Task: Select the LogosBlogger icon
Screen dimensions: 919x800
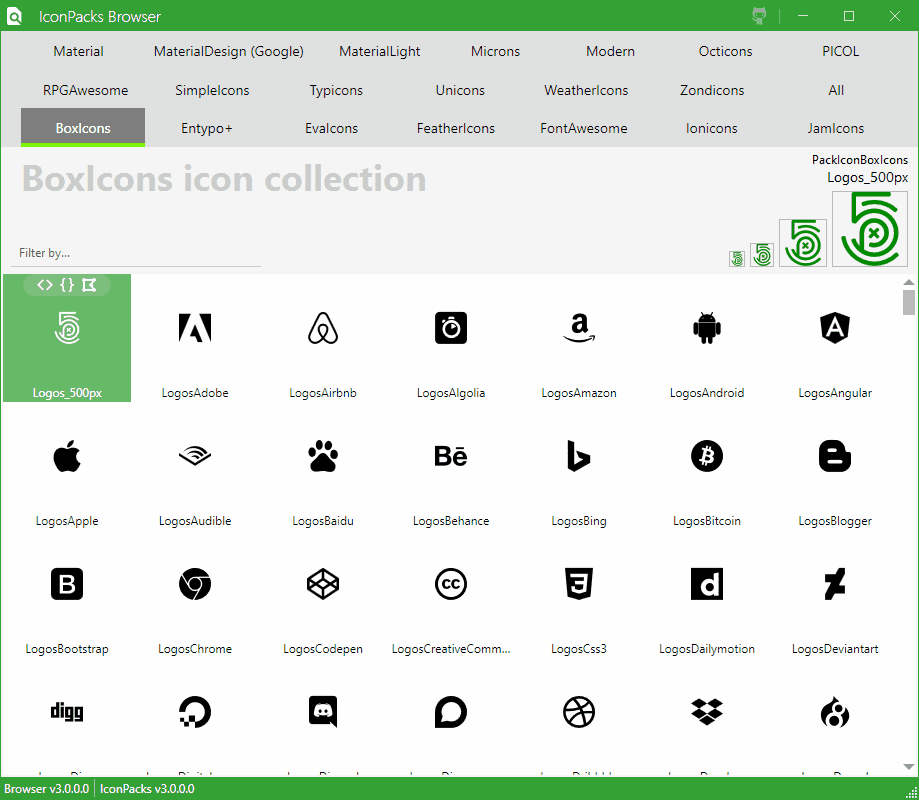Action: (x=835, y=456)
